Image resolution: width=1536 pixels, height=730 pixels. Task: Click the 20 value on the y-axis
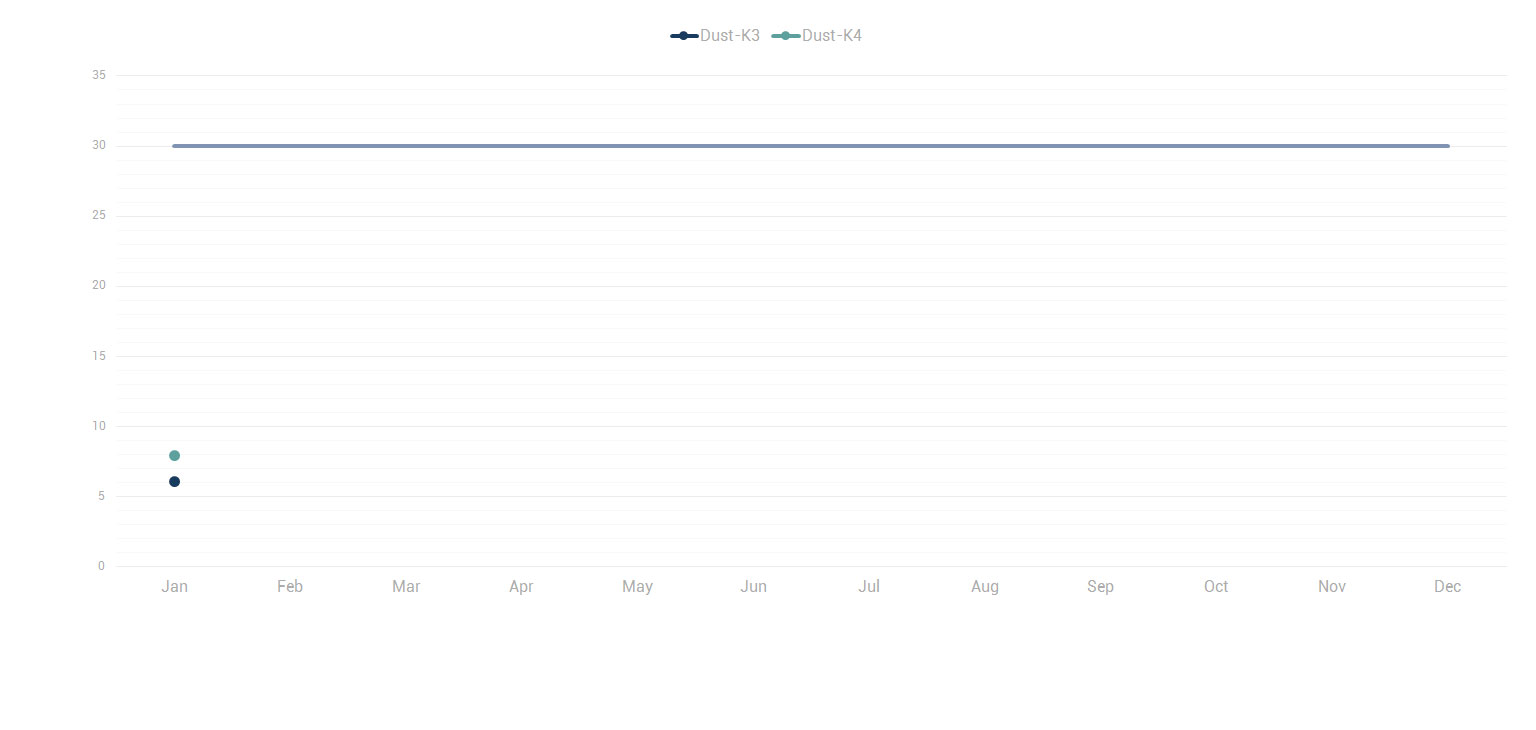click(x=98, y=286)
